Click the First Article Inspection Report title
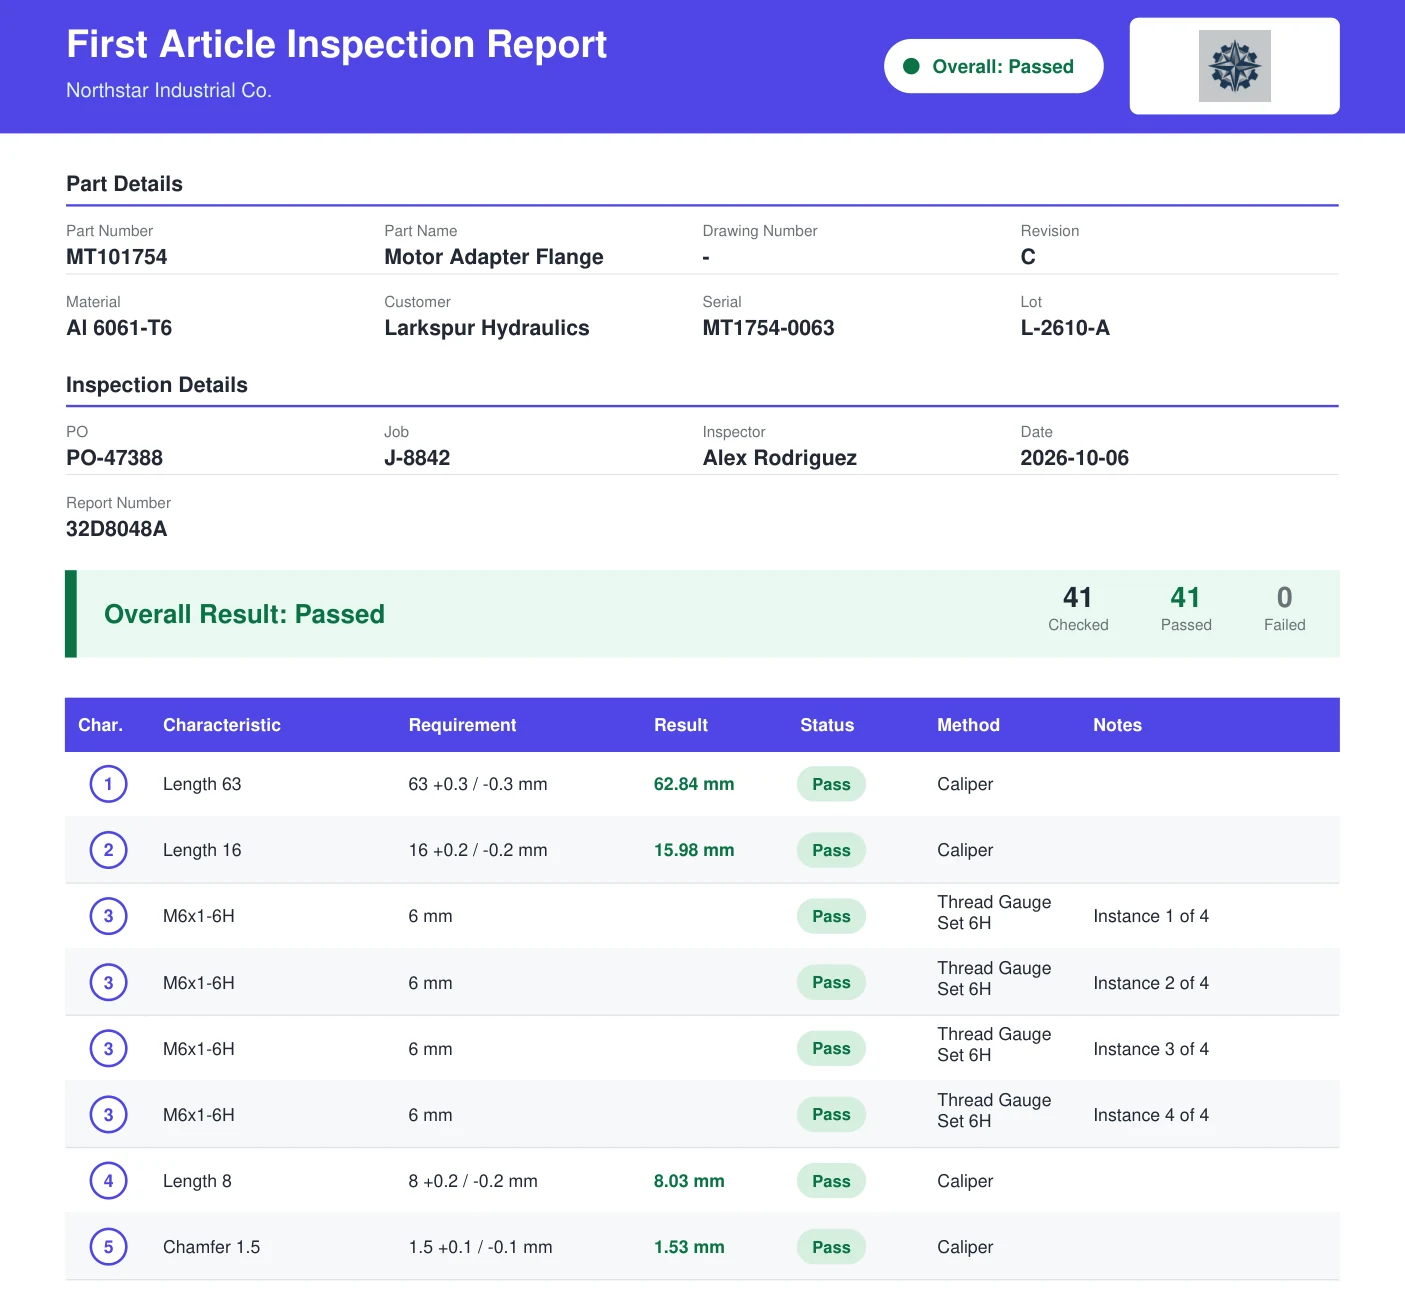Screen dimensions: 1405x1290 point(336,44)
